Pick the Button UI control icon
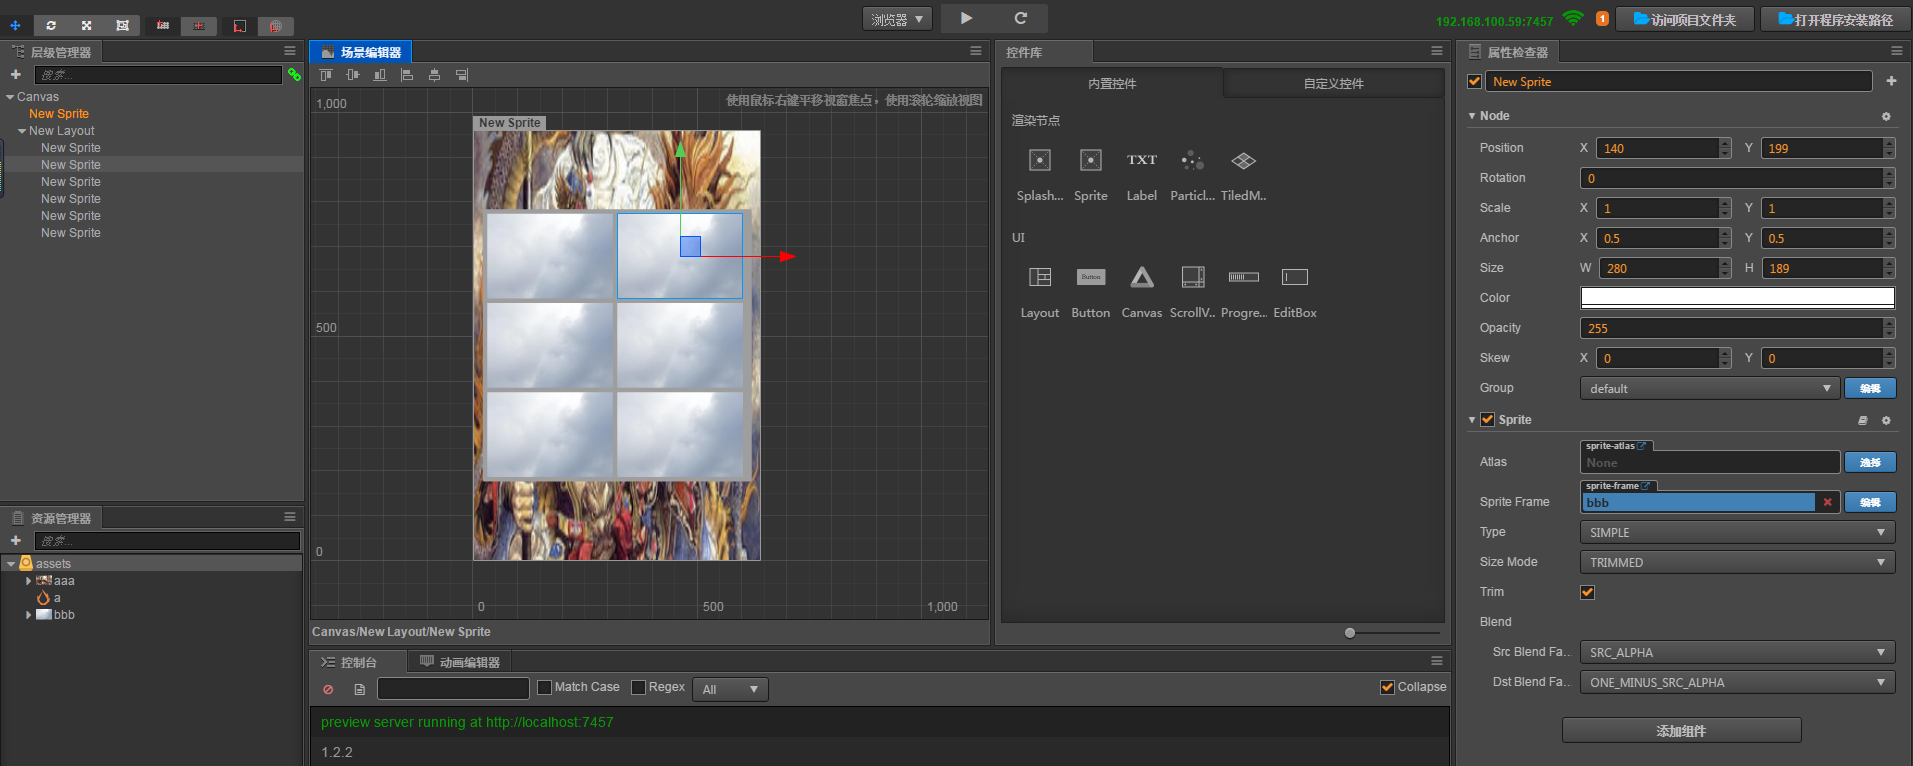The image size is (1913, 766). coord(1091,277)
